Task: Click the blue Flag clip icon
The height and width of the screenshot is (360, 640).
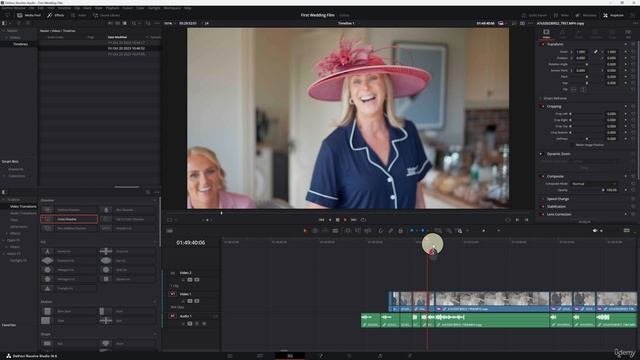Action: coord(411,231)
